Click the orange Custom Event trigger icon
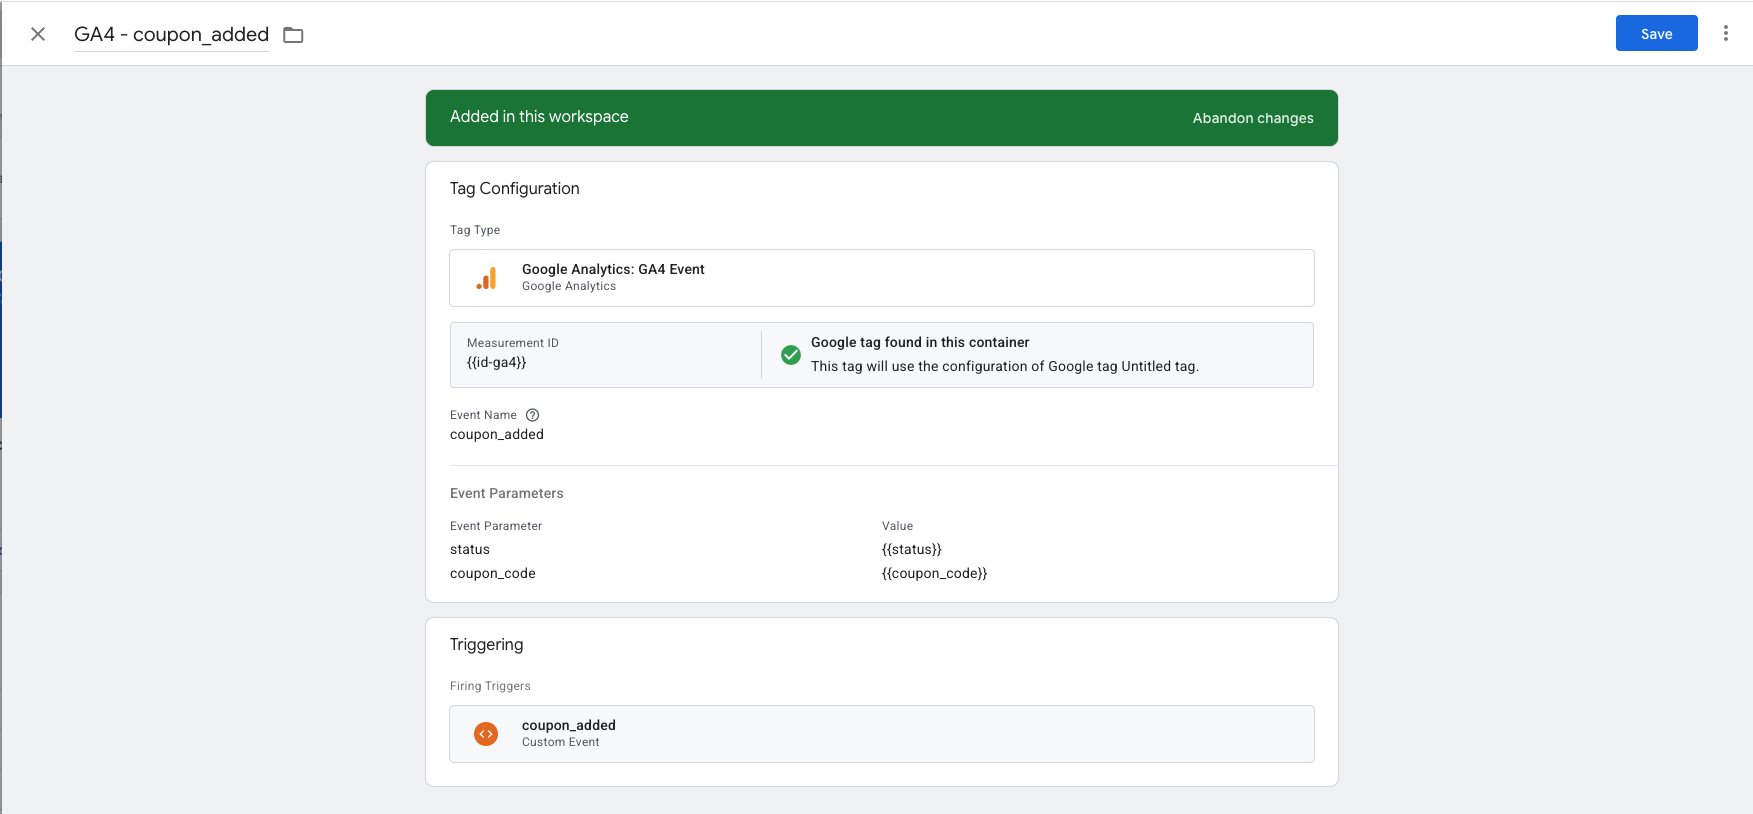 [486, 734]
